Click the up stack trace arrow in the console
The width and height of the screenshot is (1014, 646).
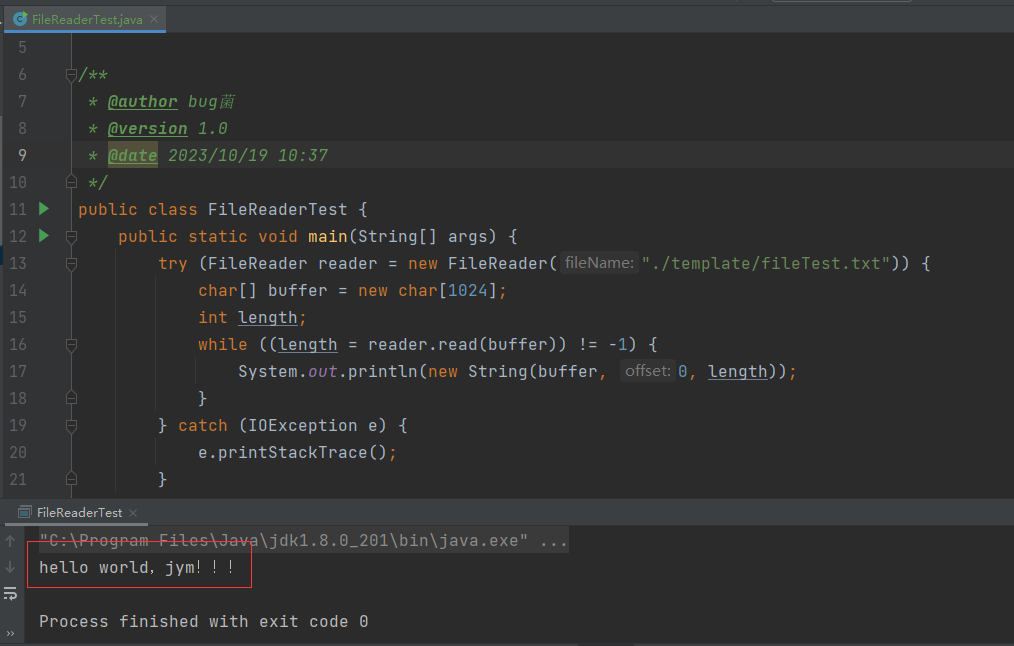[10, 541]
